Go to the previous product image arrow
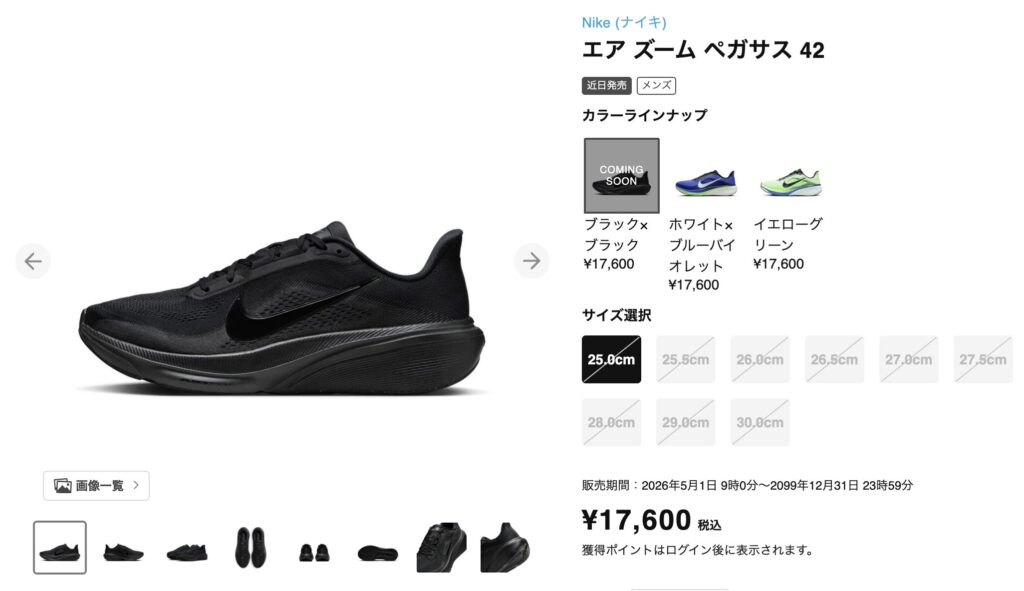This screenshot has height=591, width=1024. 33,261
